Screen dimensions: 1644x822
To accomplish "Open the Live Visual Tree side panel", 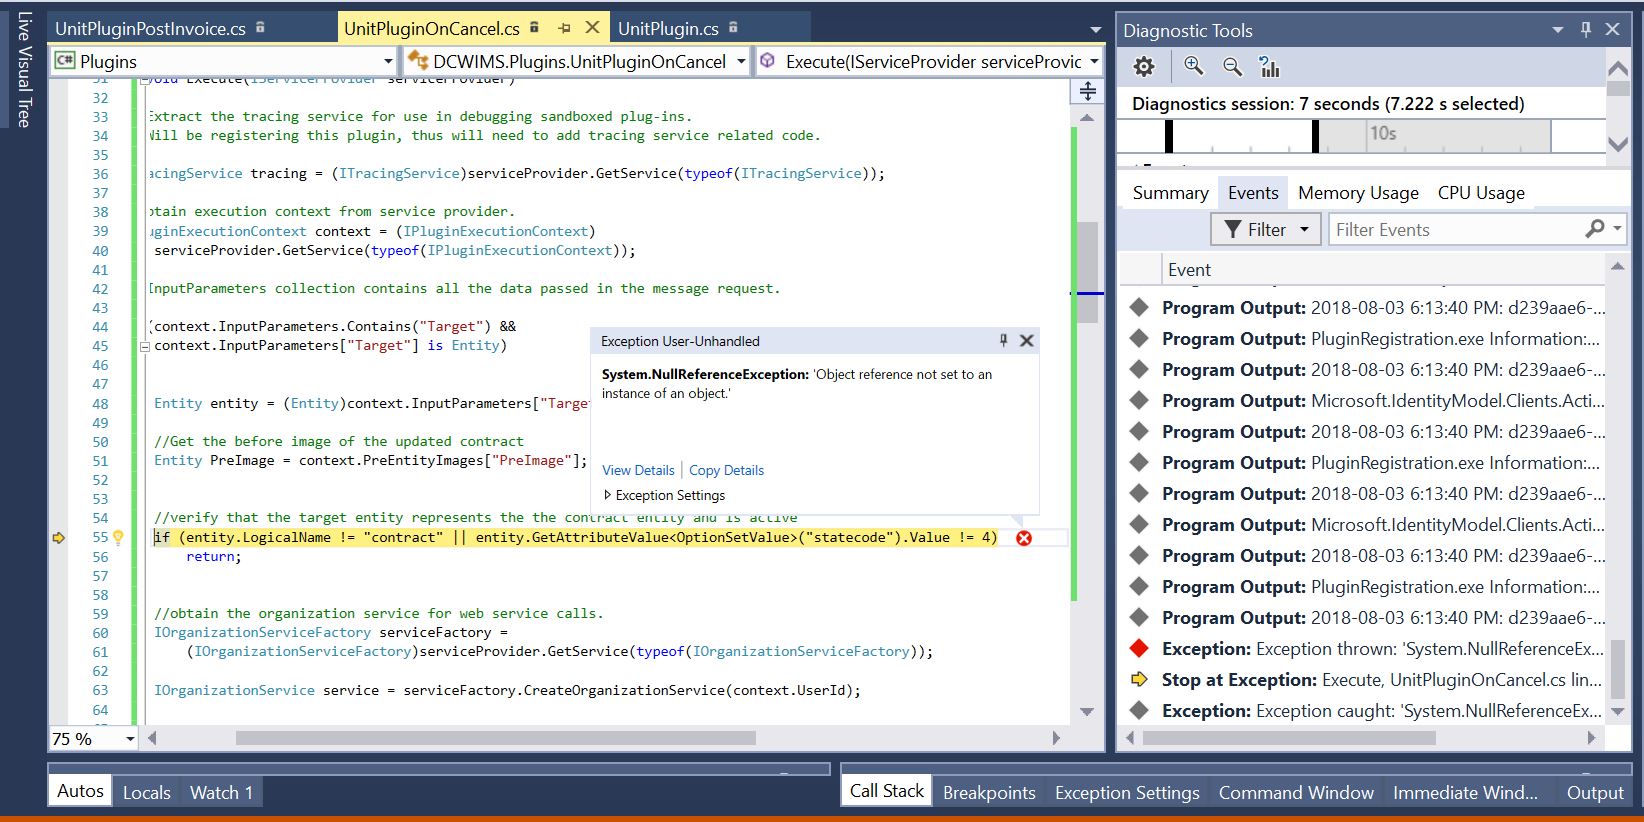I will [x=24, y=70].
